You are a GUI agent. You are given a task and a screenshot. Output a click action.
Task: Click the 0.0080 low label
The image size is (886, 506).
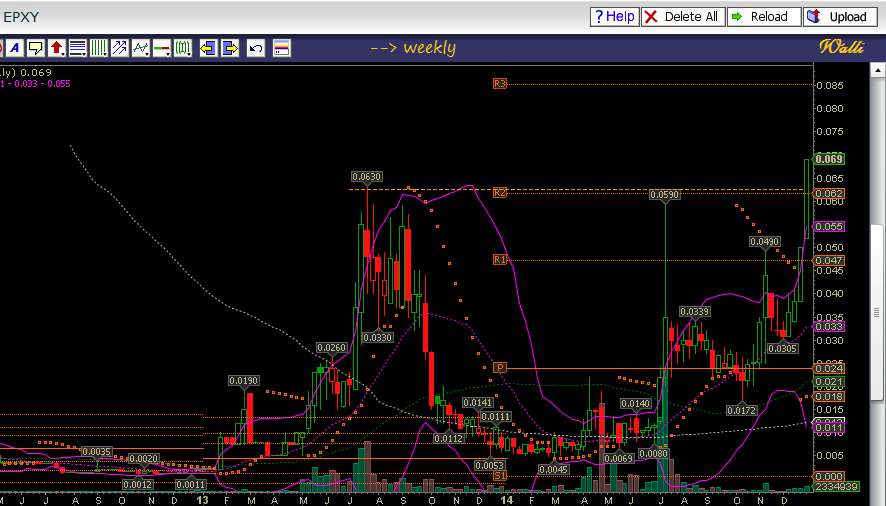click(654, 453)
